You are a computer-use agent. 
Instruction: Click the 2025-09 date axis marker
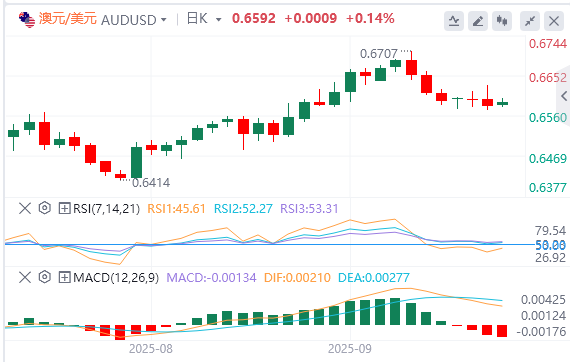350,349
